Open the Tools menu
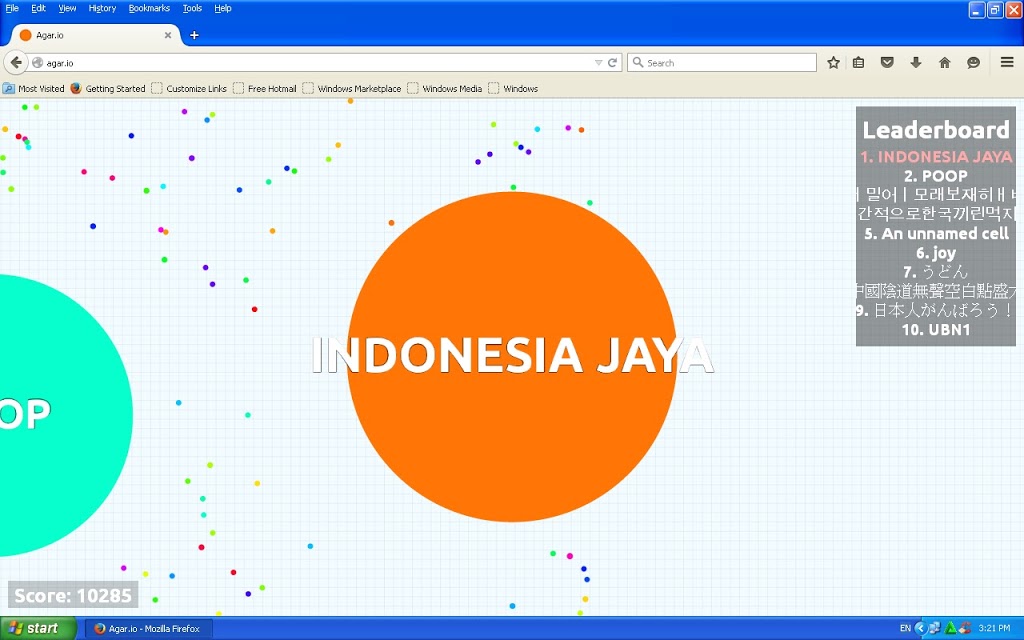This screenshot has width=1024, height=640. pyautogui.click(x=192, y=8)
